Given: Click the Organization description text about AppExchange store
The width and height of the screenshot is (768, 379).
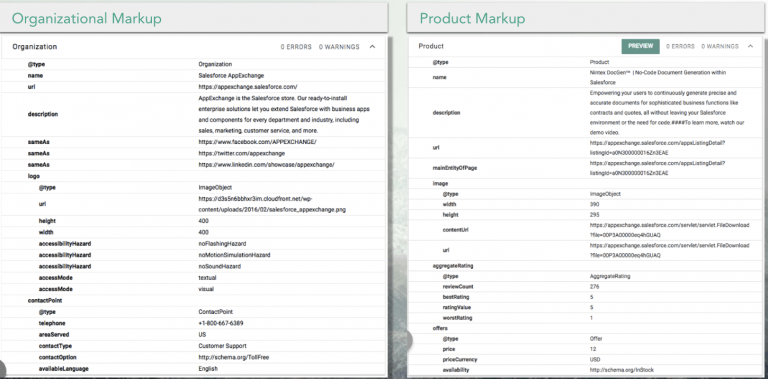Looking at the screenshot, I should tap(284, 114).
